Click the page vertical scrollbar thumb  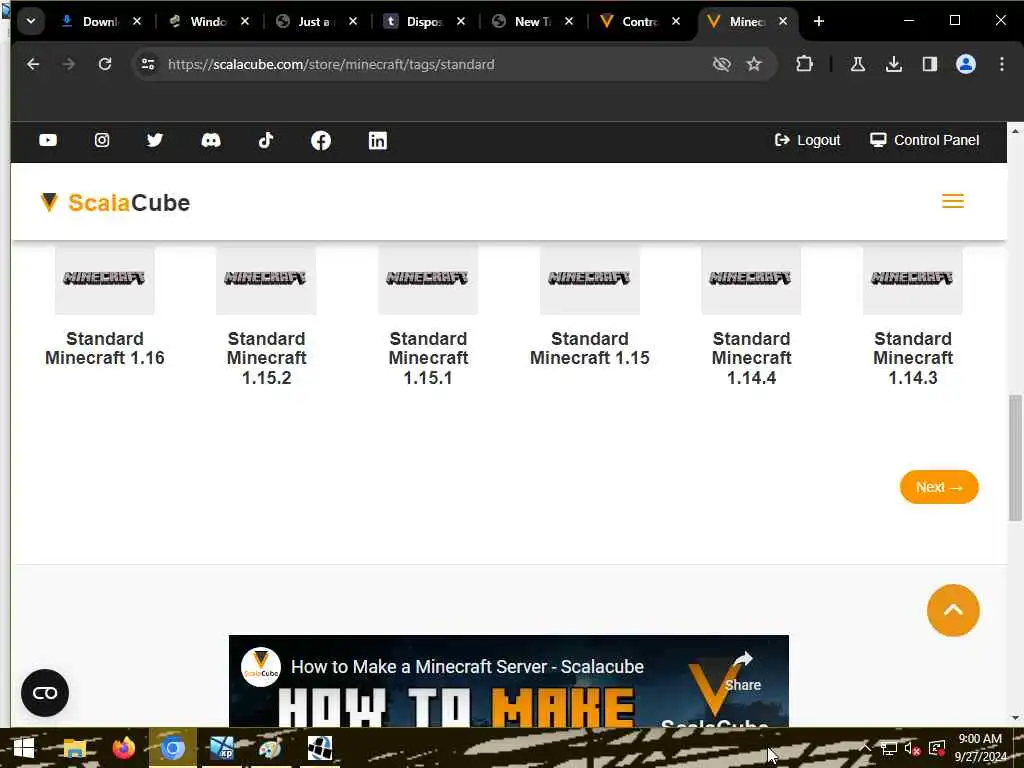click(1015, 457)
